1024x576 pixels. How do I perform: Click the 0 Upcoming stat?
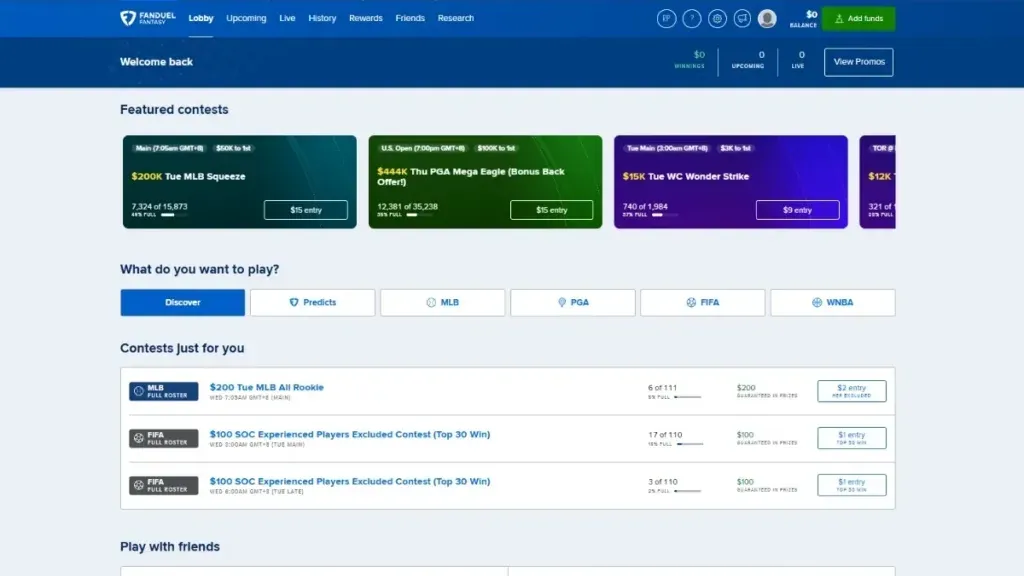[748, 59]
